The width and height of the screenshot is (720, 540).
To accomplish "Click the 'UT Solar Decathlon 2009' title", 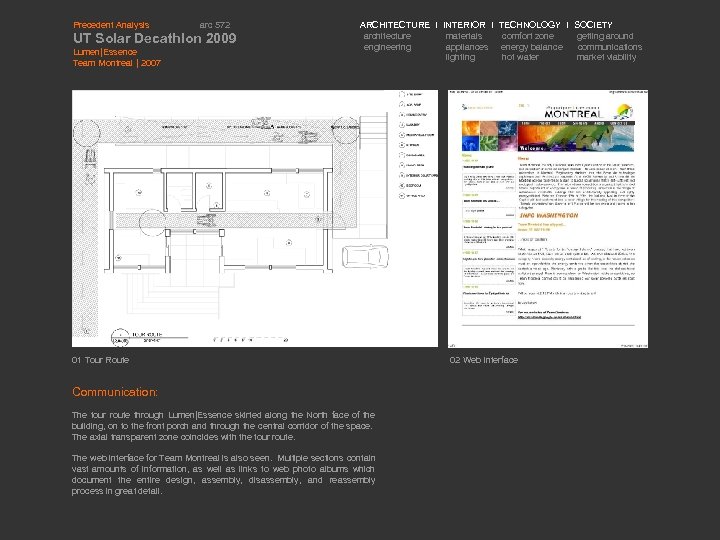I will tap(155, 38).
